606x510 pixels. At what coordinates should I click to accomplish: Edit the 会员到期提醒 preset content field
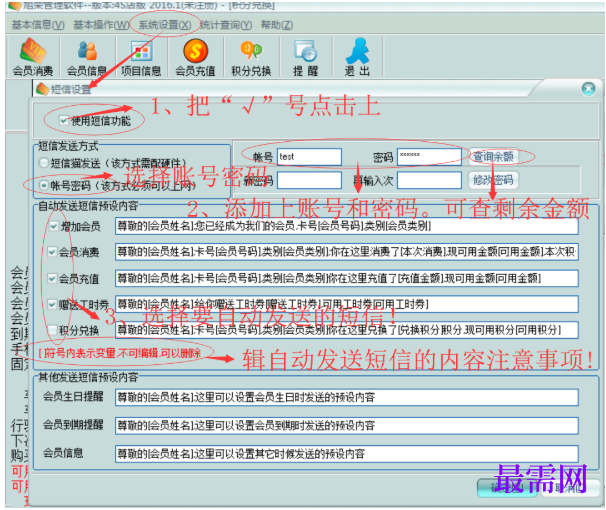[x=347, y=426]
